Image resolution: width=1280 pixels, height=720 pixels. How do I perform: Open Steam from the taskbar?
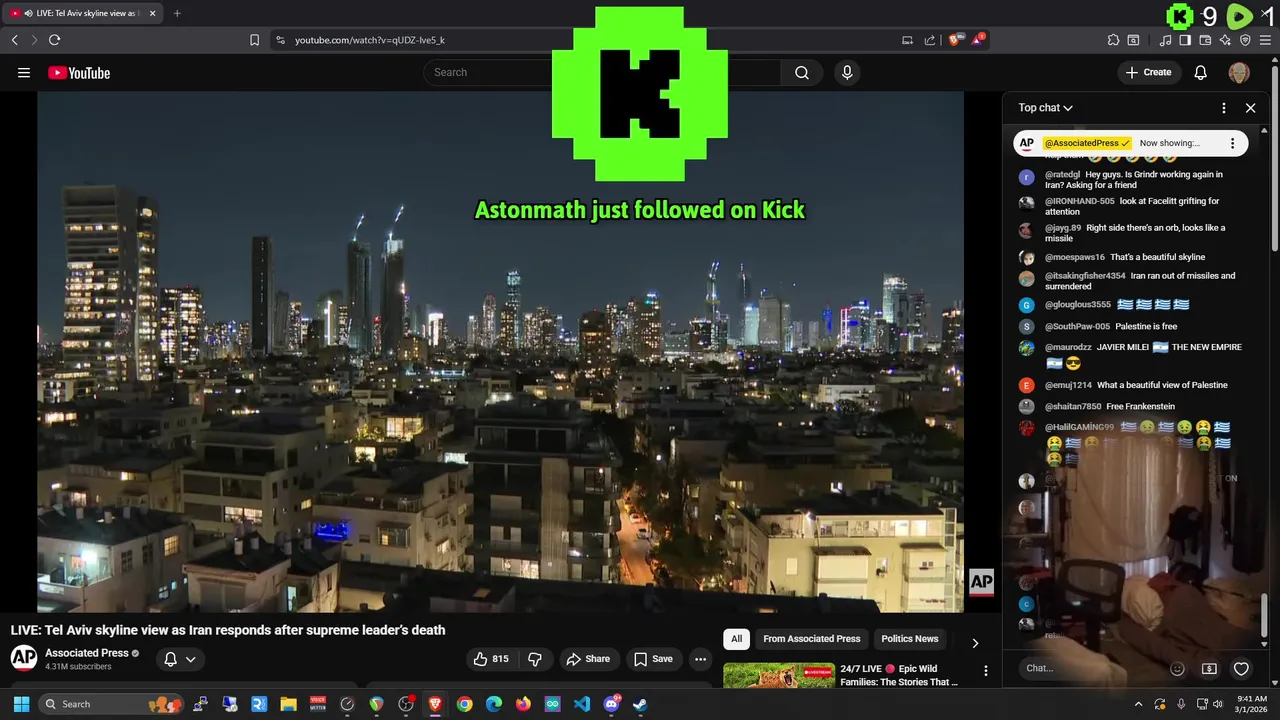(640, 704)
